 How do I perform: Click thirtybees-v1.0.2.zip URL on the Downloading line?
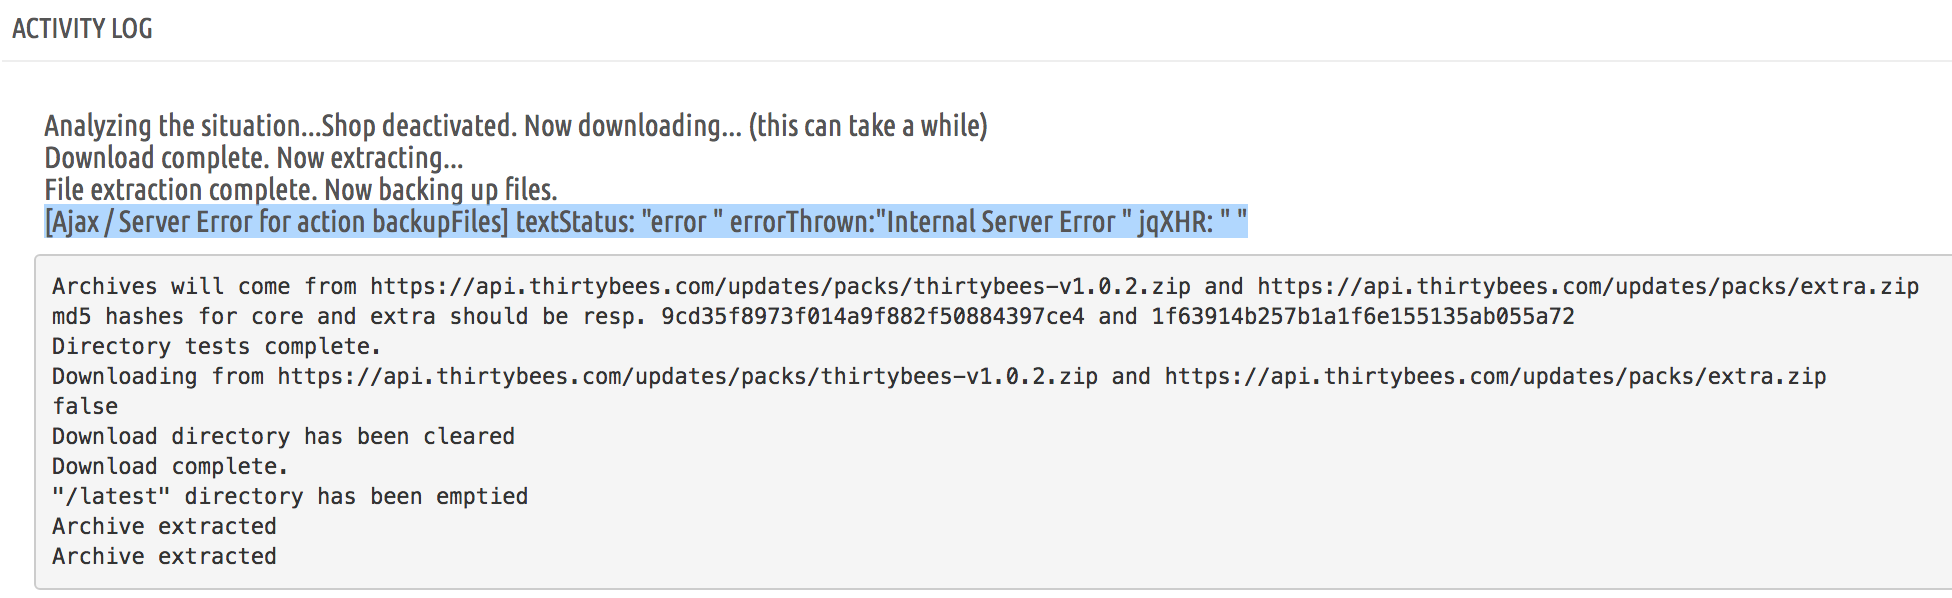[x=687, y=377]
